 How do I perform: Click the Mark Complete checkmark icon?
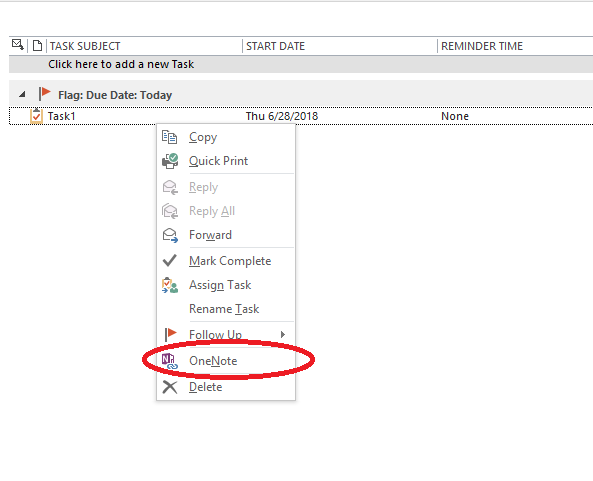point(169,261)
